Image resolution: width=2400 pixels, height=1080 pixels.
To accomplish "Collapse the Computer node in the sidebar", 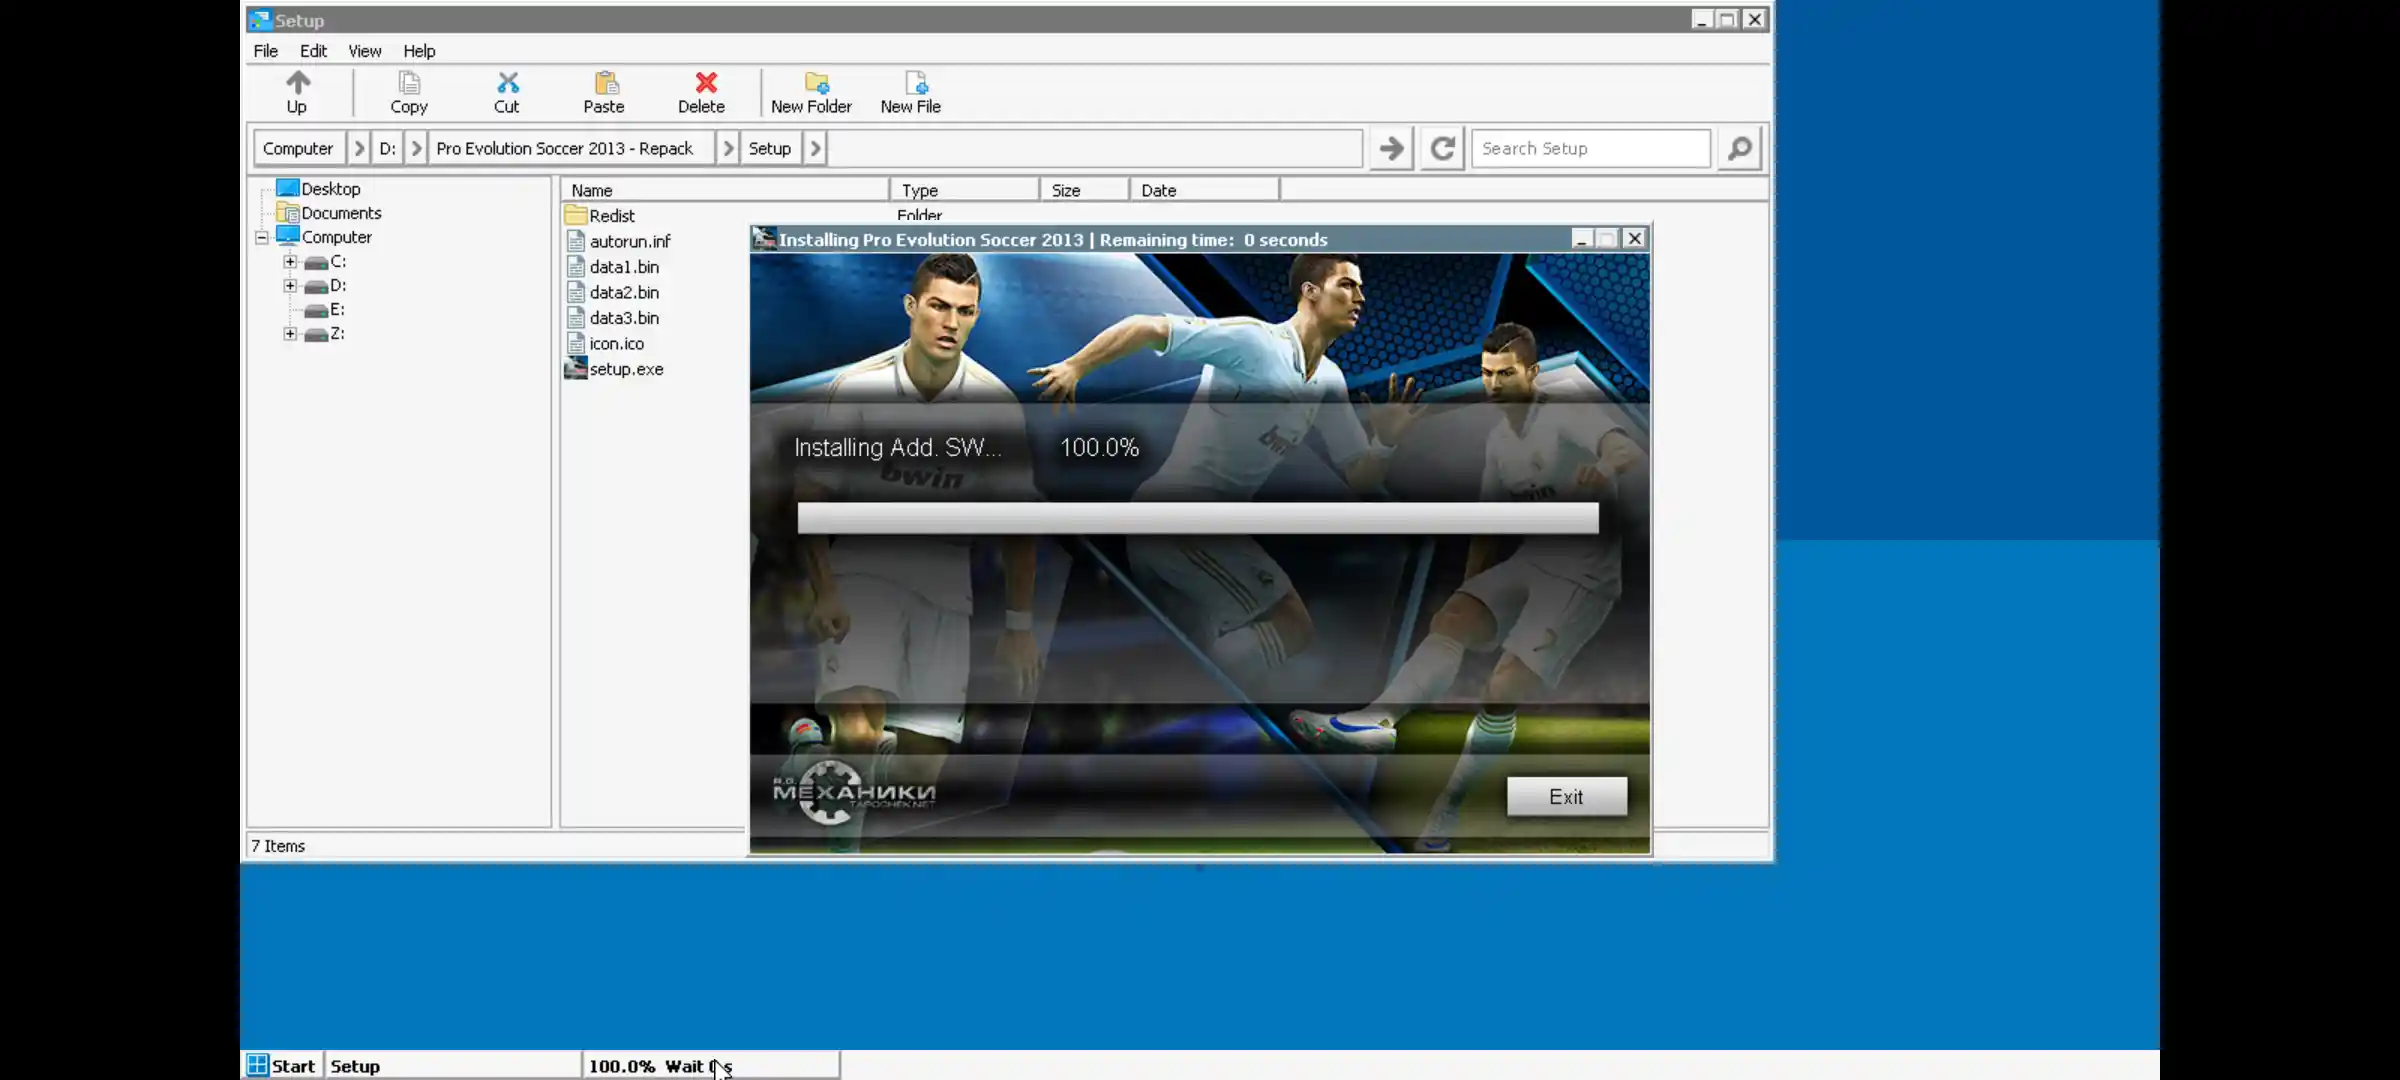I will (261, 237).
